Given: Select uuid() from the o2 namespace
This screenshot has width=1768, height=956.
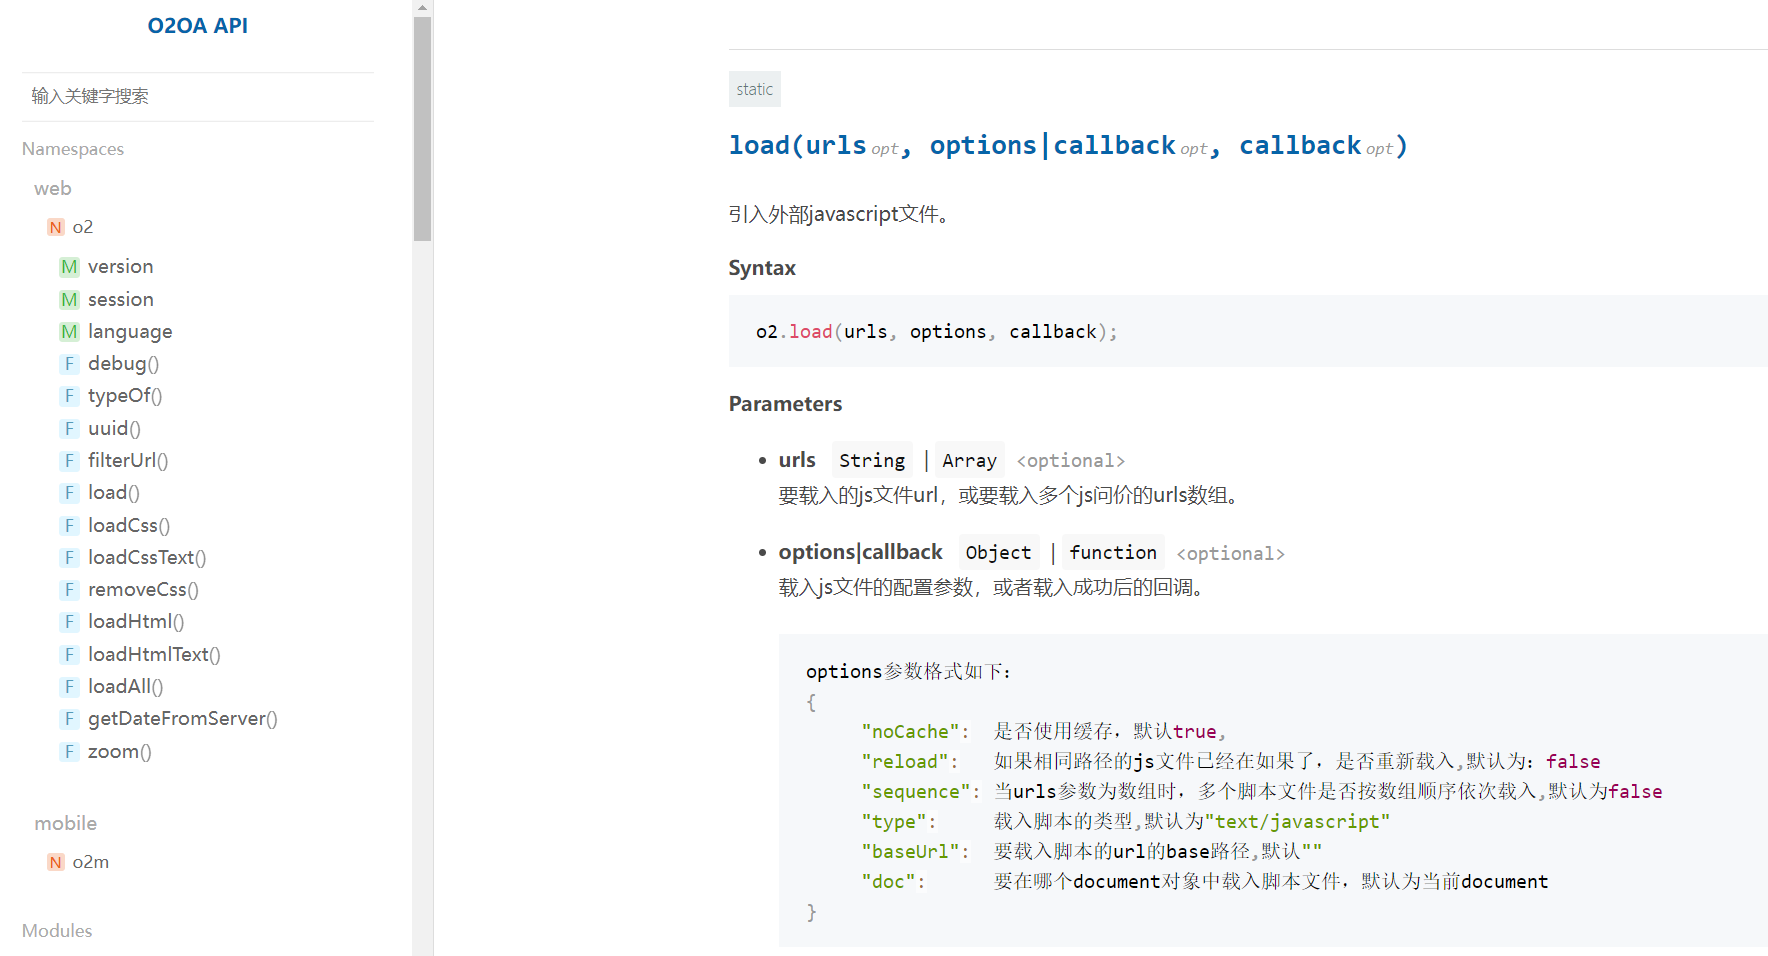Looking at the screenshot, I should click(114, 429).
